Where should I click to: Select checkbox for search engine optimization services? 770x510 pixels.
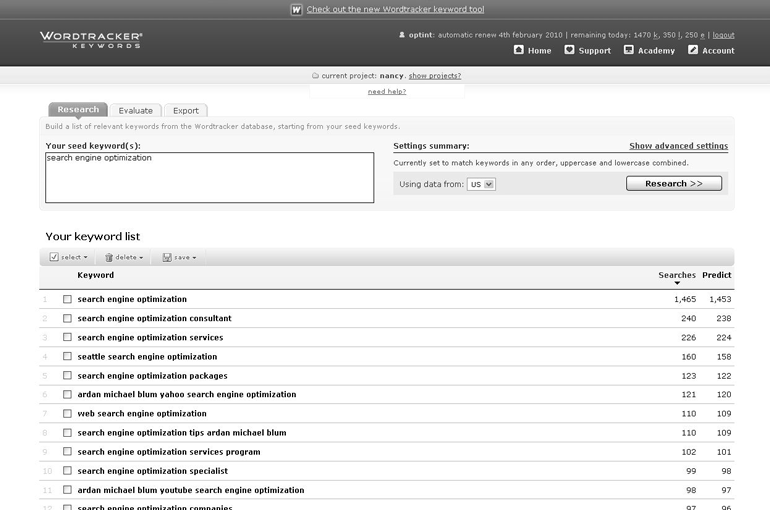pos(67,337)
